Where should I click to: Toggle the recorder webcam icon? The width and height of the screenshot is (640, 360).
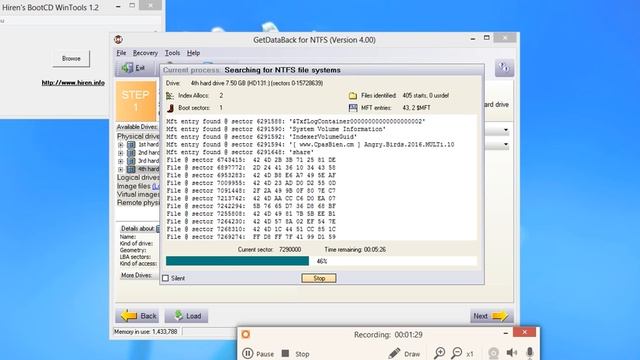[493, 353]
